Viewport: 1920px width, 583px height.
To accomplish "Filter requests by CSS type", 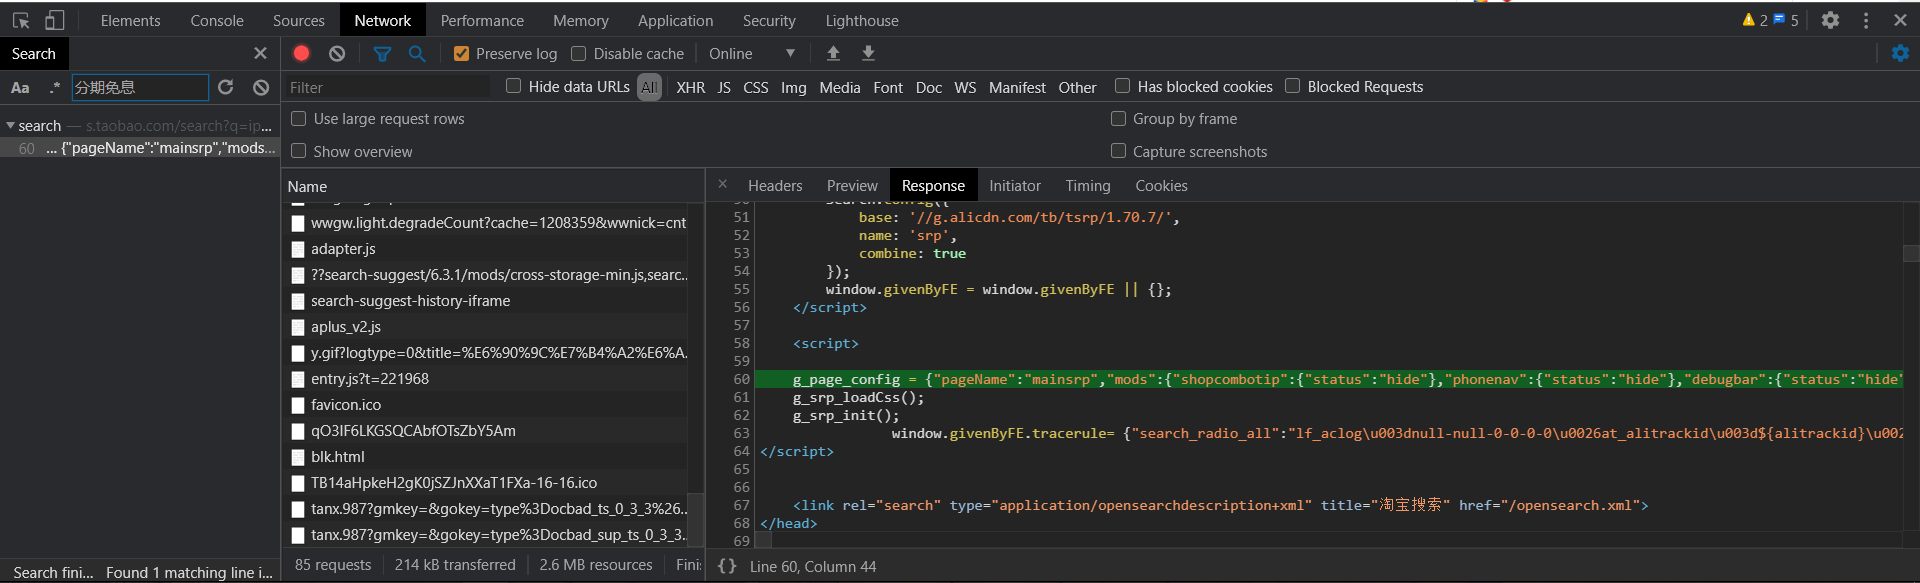I will 756,88.
